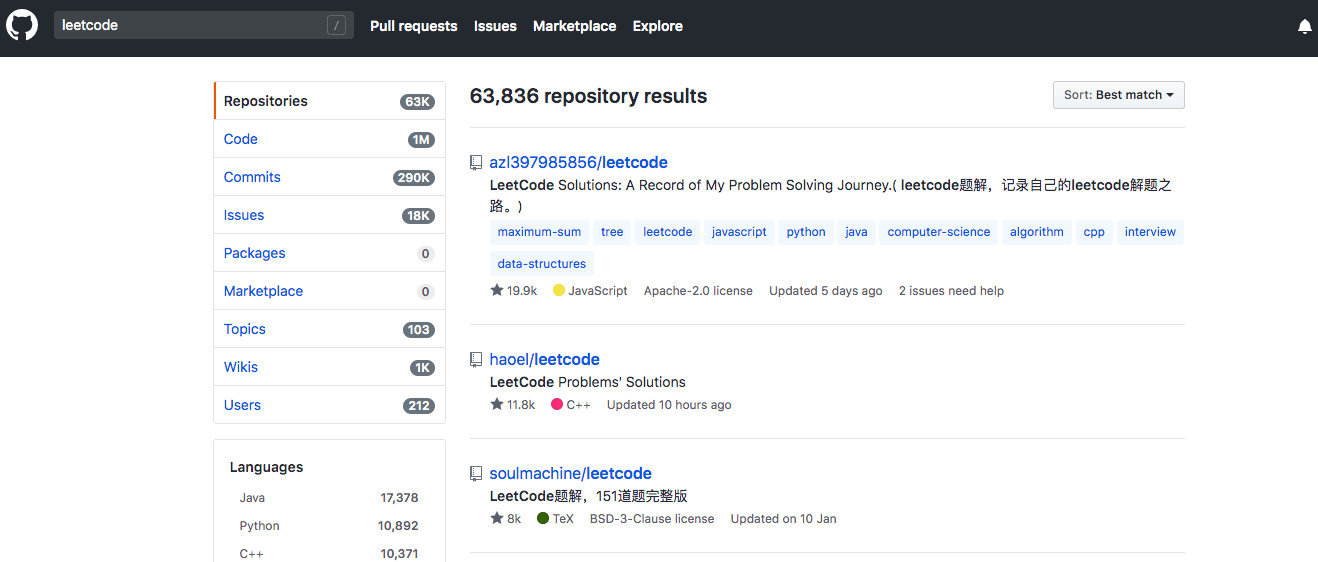
Task: Open the Sort: Best match dropdown
Action: (x=1118, y=95)
